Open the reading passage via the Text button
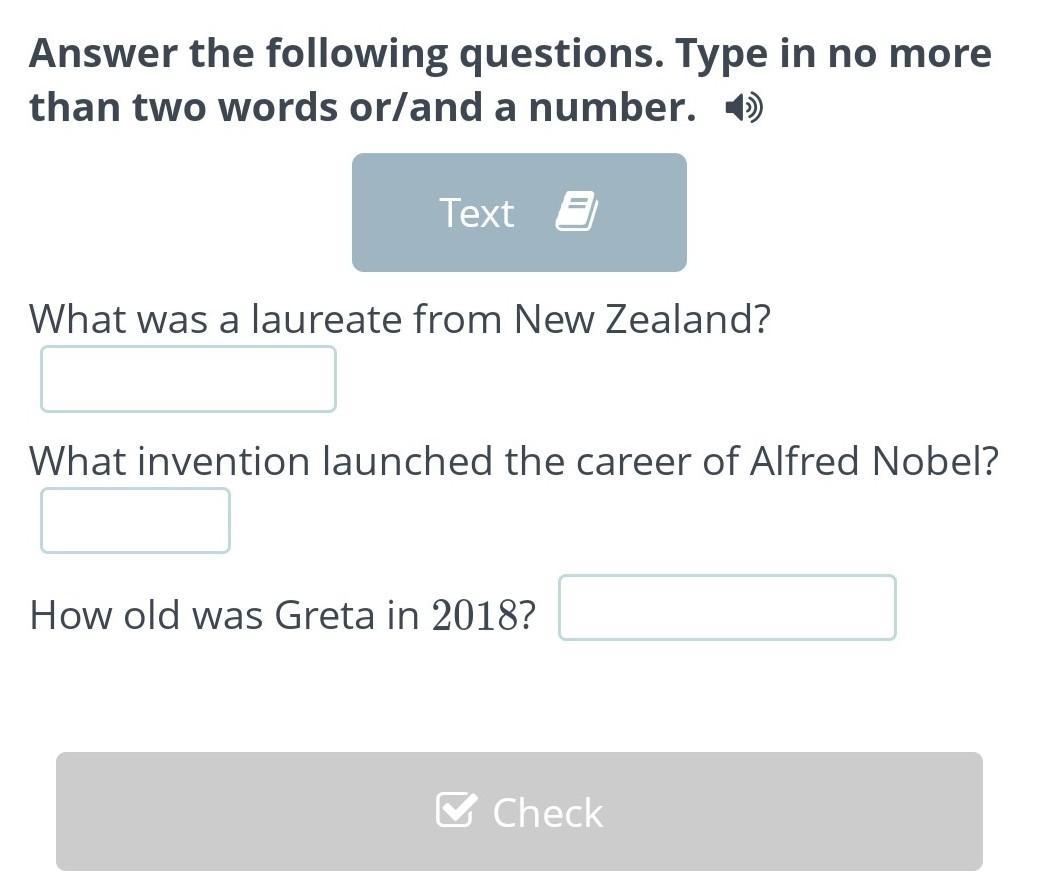Viewport: 1059px width, 896px height. (519, 212)
